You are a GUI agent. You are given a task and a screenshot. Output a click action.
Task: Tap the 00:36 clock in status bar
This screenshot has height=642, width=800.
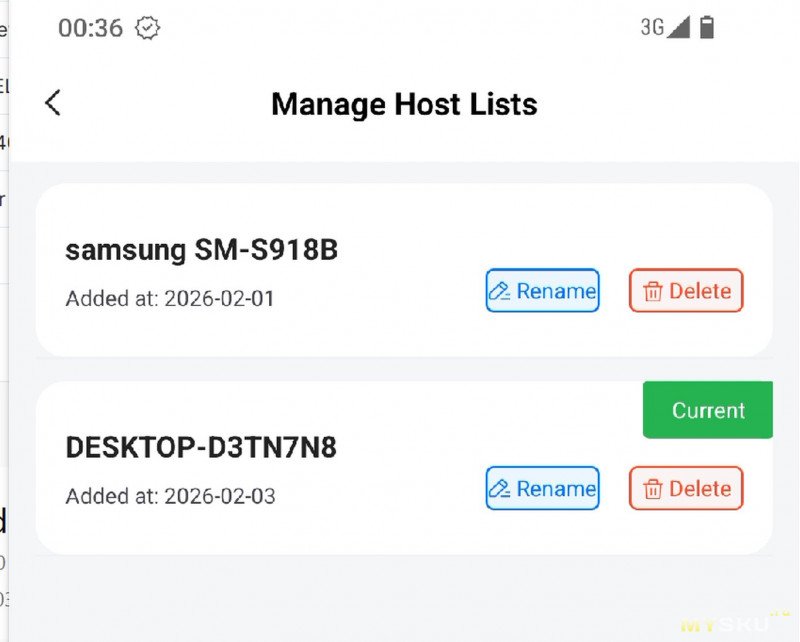click(90, 28)
